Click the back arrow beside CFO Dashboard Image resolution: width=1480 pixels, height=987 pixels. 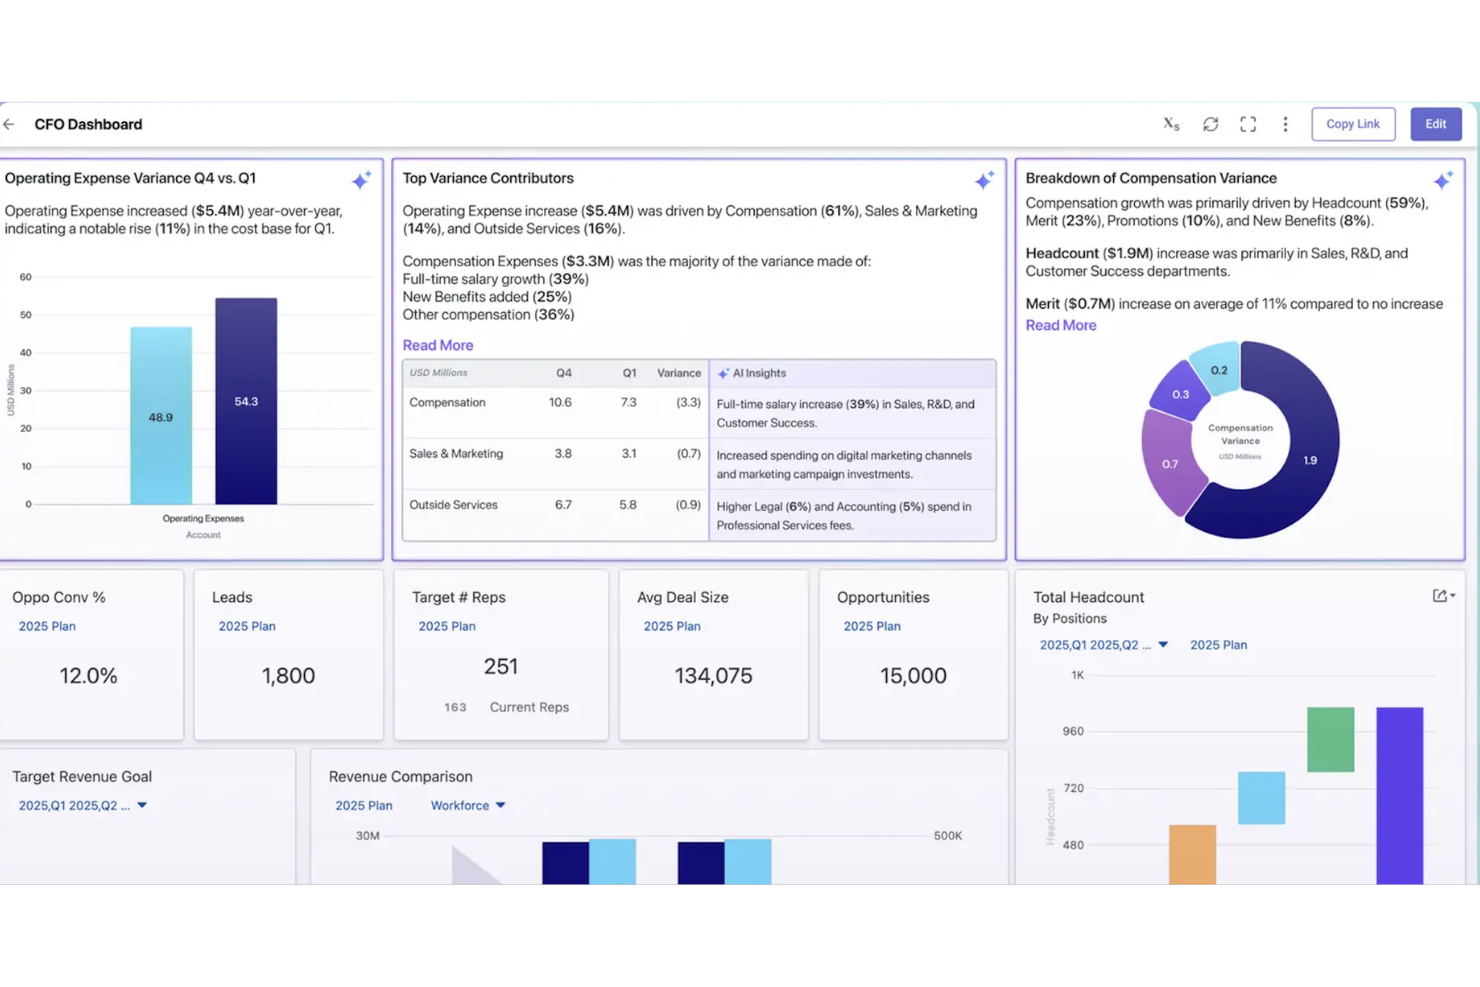click(9, 124)
